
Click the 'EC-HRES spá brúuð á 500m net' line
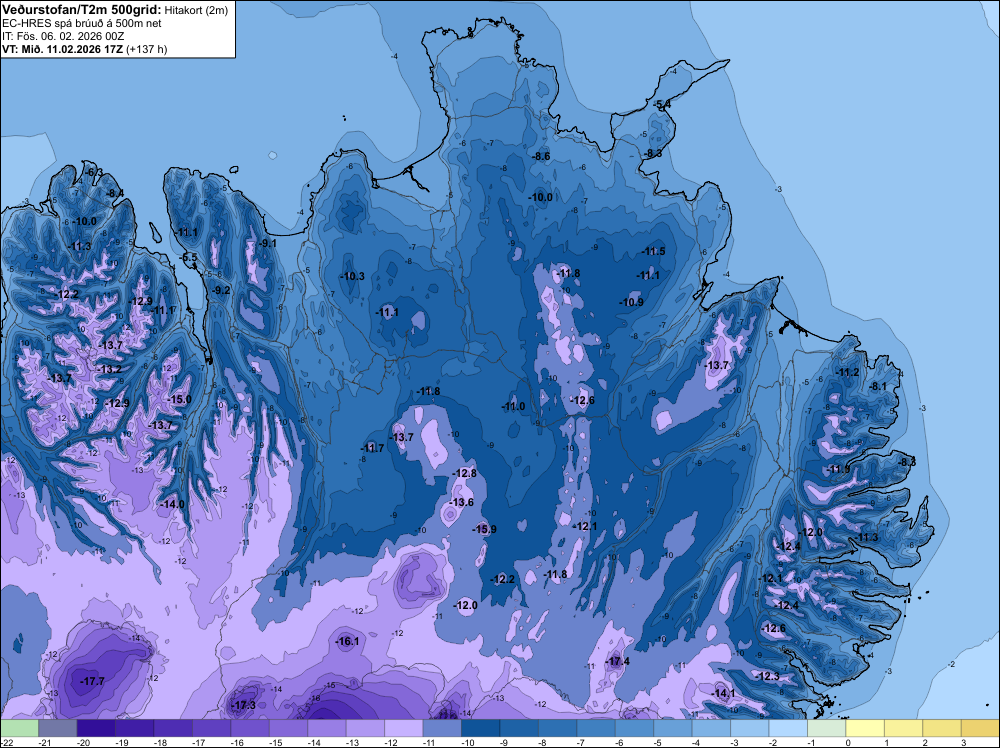tap(82, 23)
